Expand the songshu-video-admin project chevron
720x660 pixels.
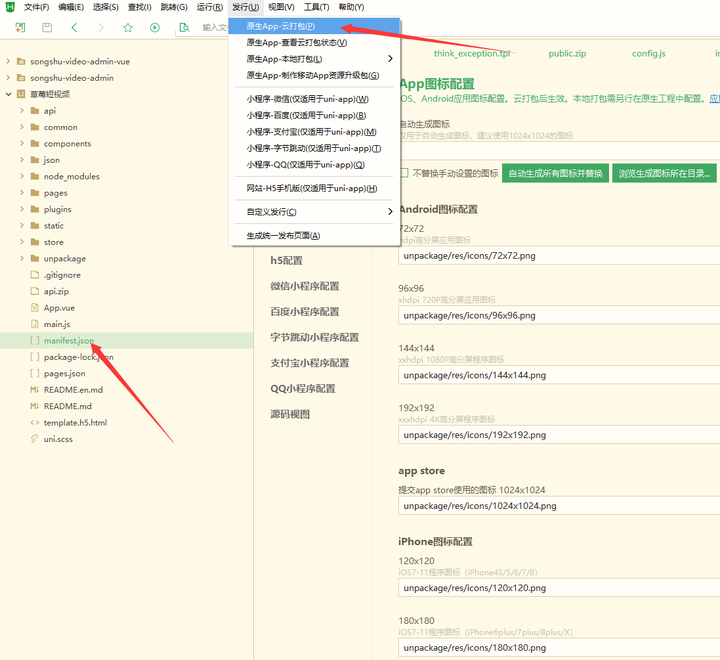coord(8,78)
